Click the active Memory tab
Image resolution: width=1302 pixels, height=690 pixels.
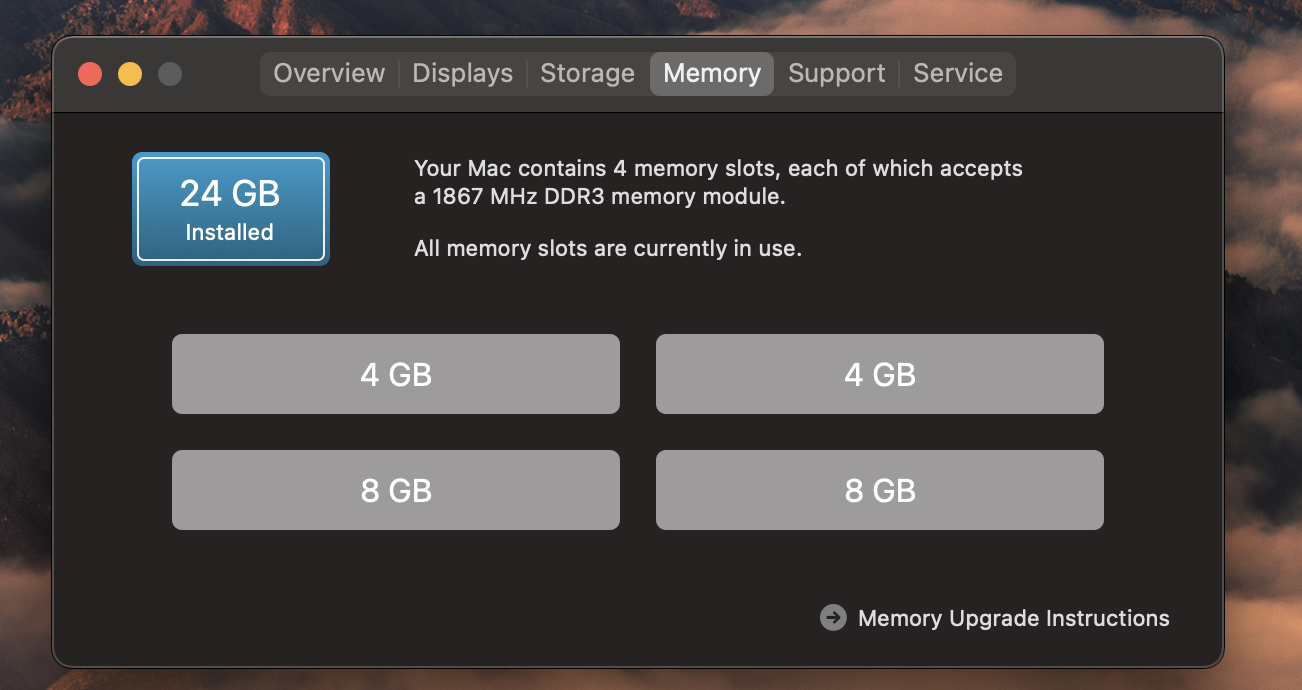click(x=712, y=74)
